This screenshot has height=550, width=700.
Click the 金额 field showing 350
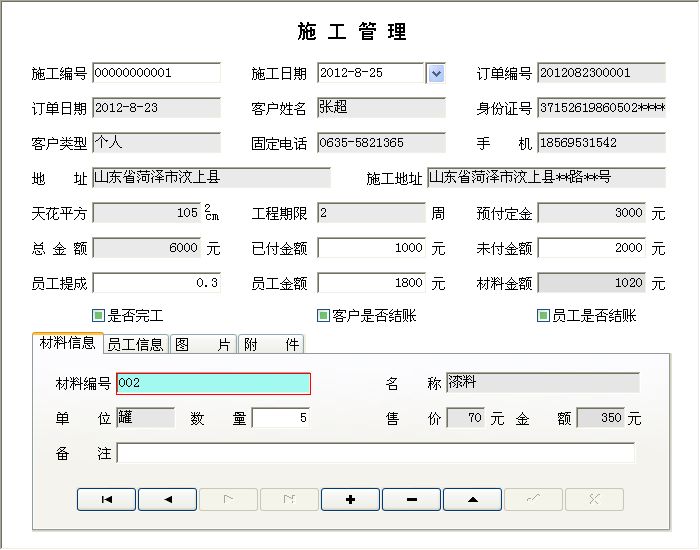600,418
